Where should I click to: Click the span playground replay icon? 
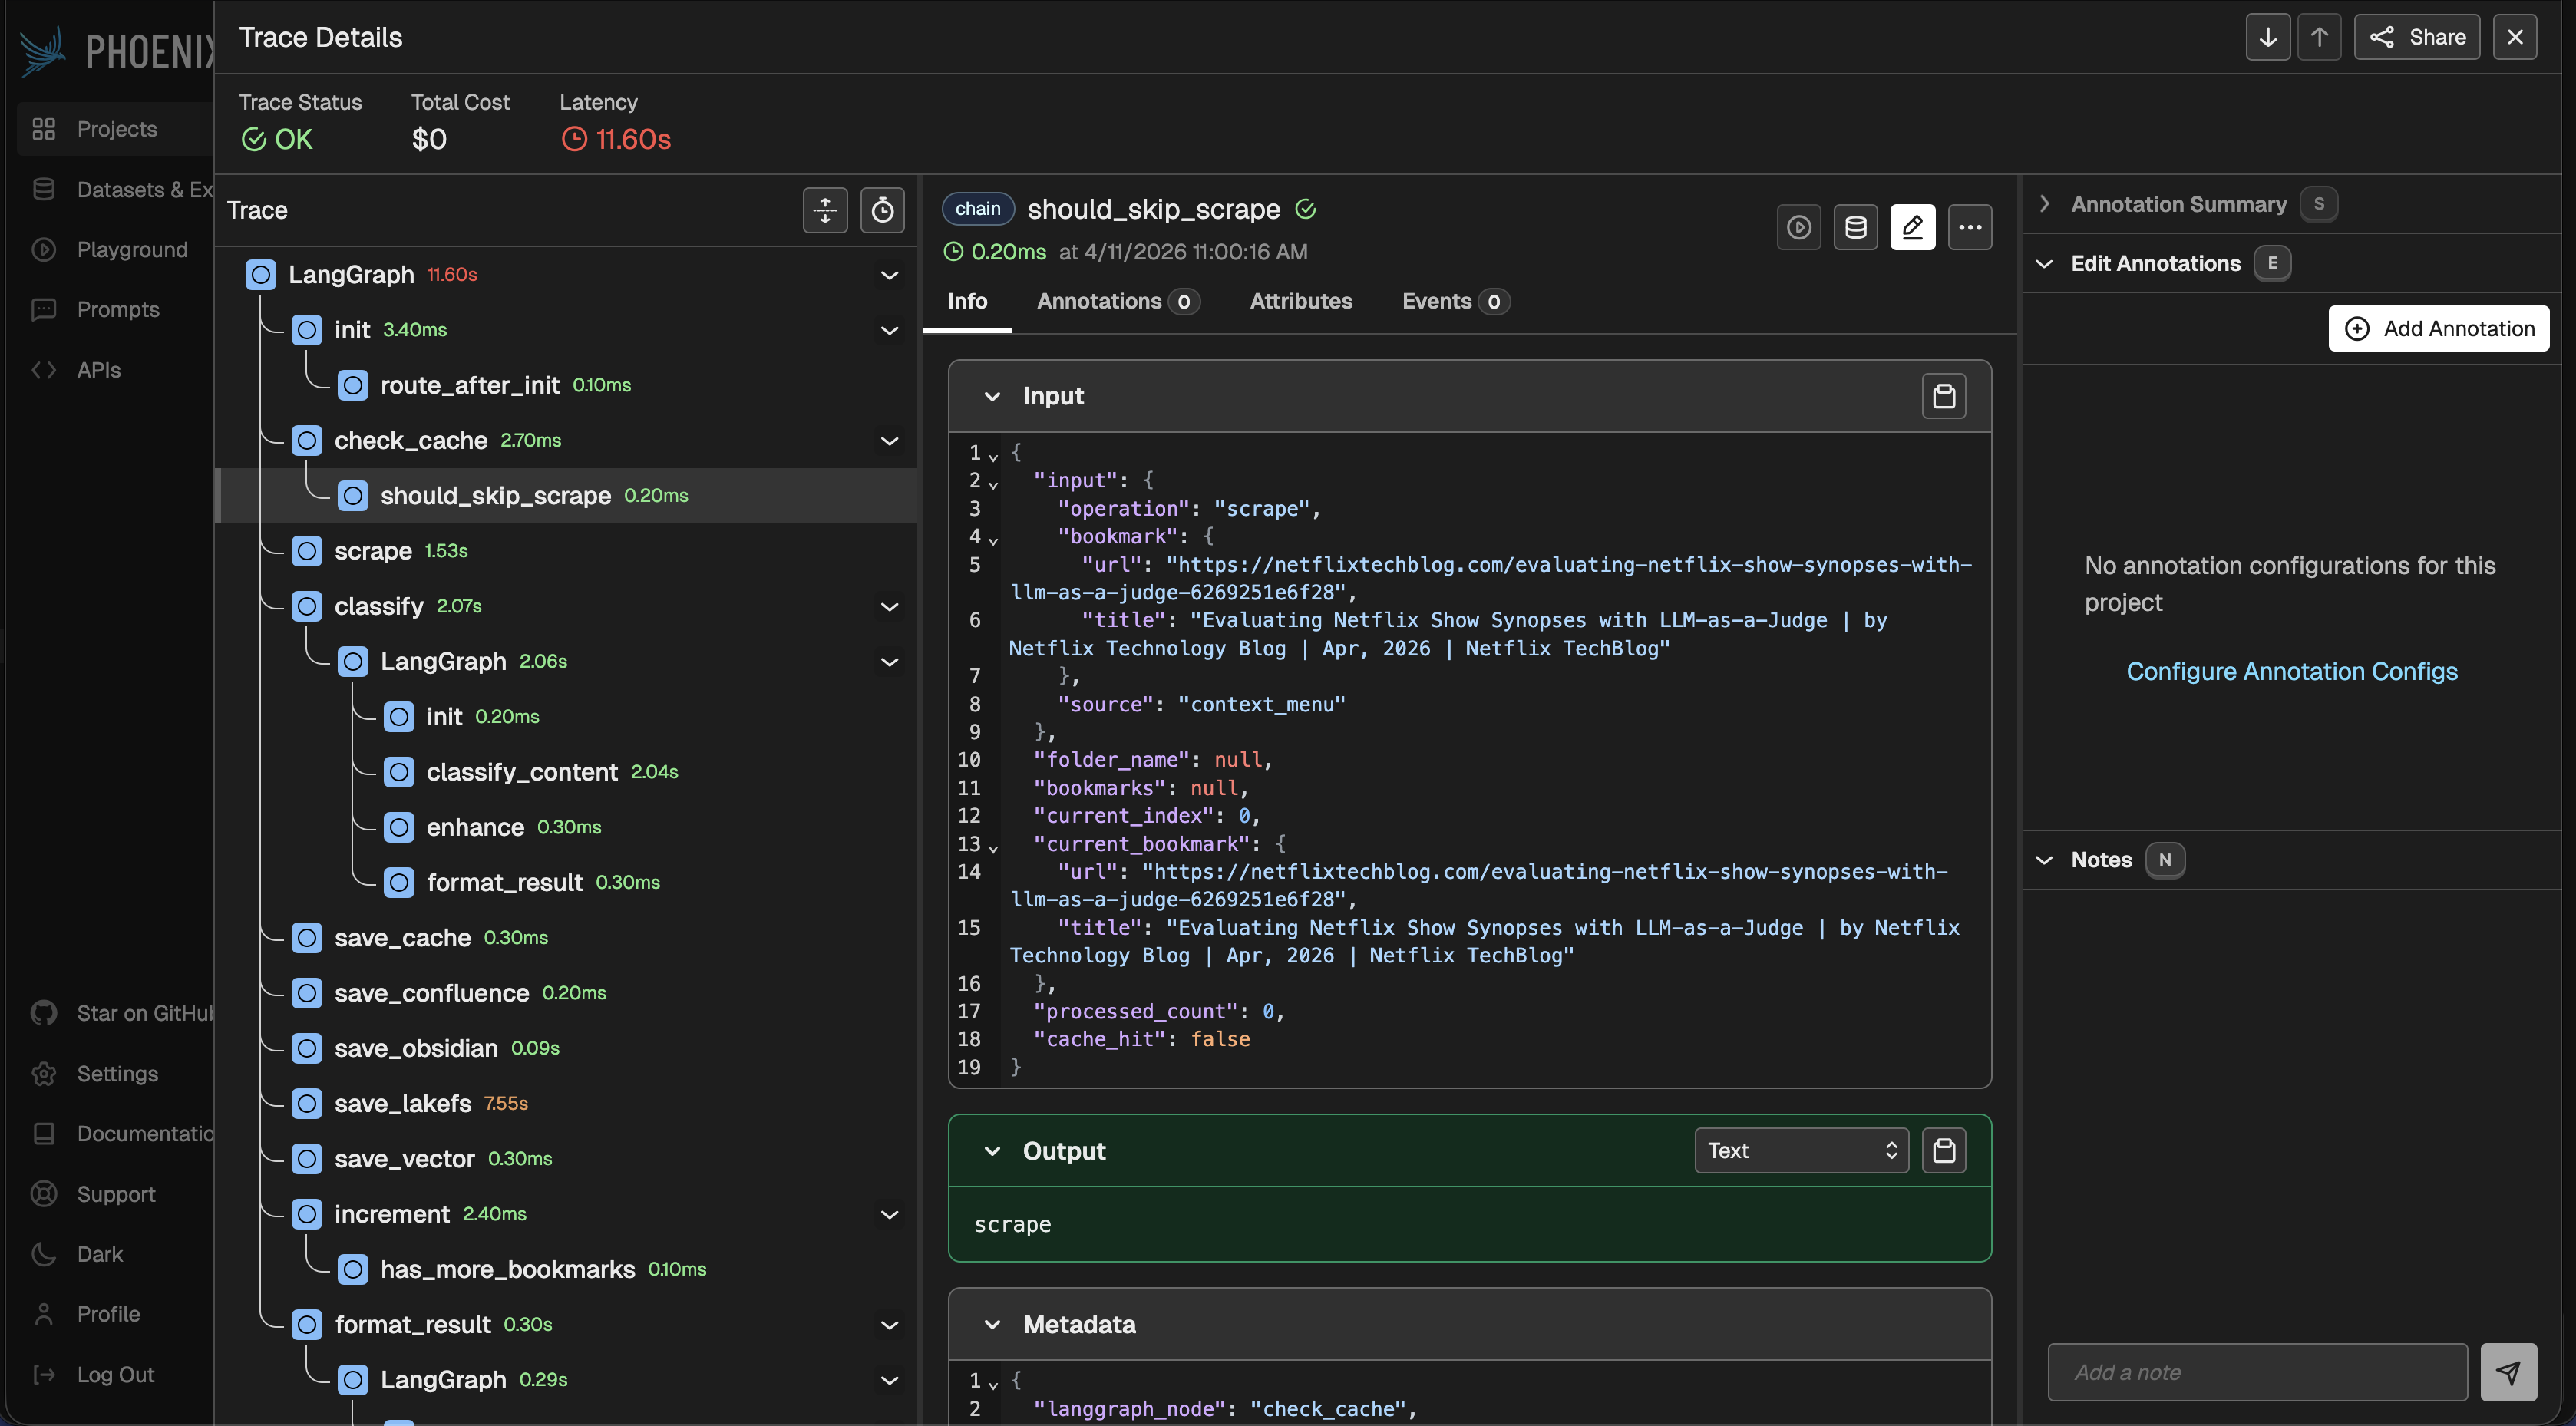pos(1798,227)
